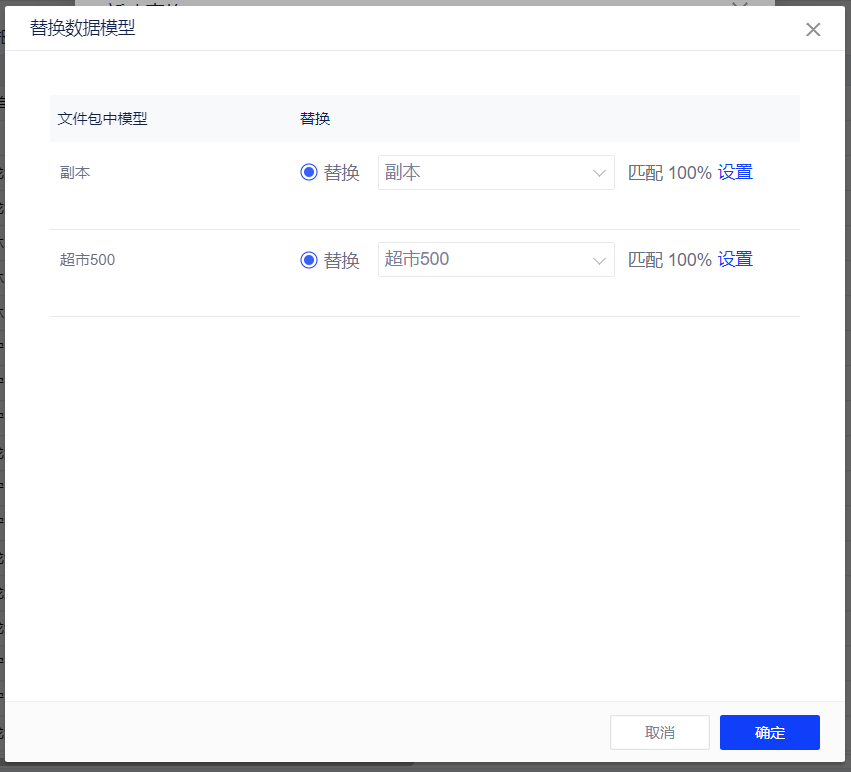Click the 替换 radio label text in 副本 row
The width and height of the screenshot is (851, 772).
pos(341,173)
